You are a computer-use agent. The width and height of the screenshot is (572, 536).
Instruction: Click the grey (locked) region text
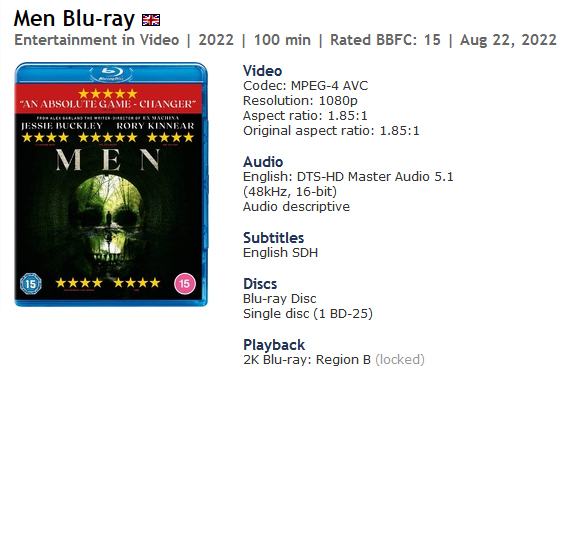point(400,360)
